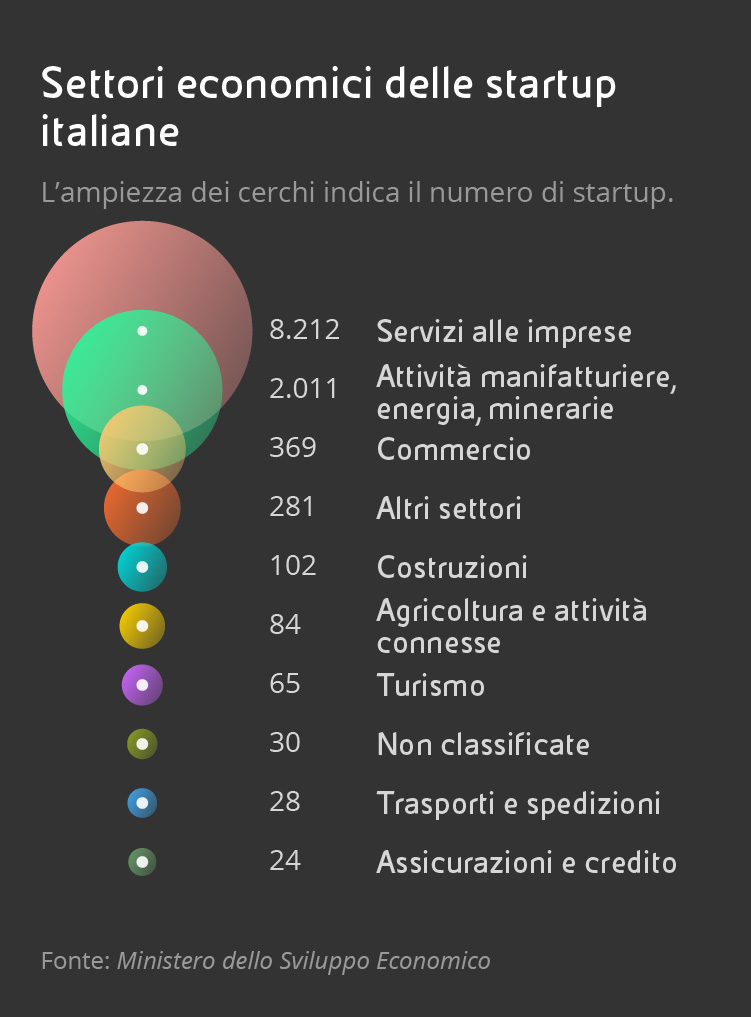Select the yellow Agricoltura bubble
Image resolution: width=751 pixels, height=1017 pixels.
(x=142, y=626)
